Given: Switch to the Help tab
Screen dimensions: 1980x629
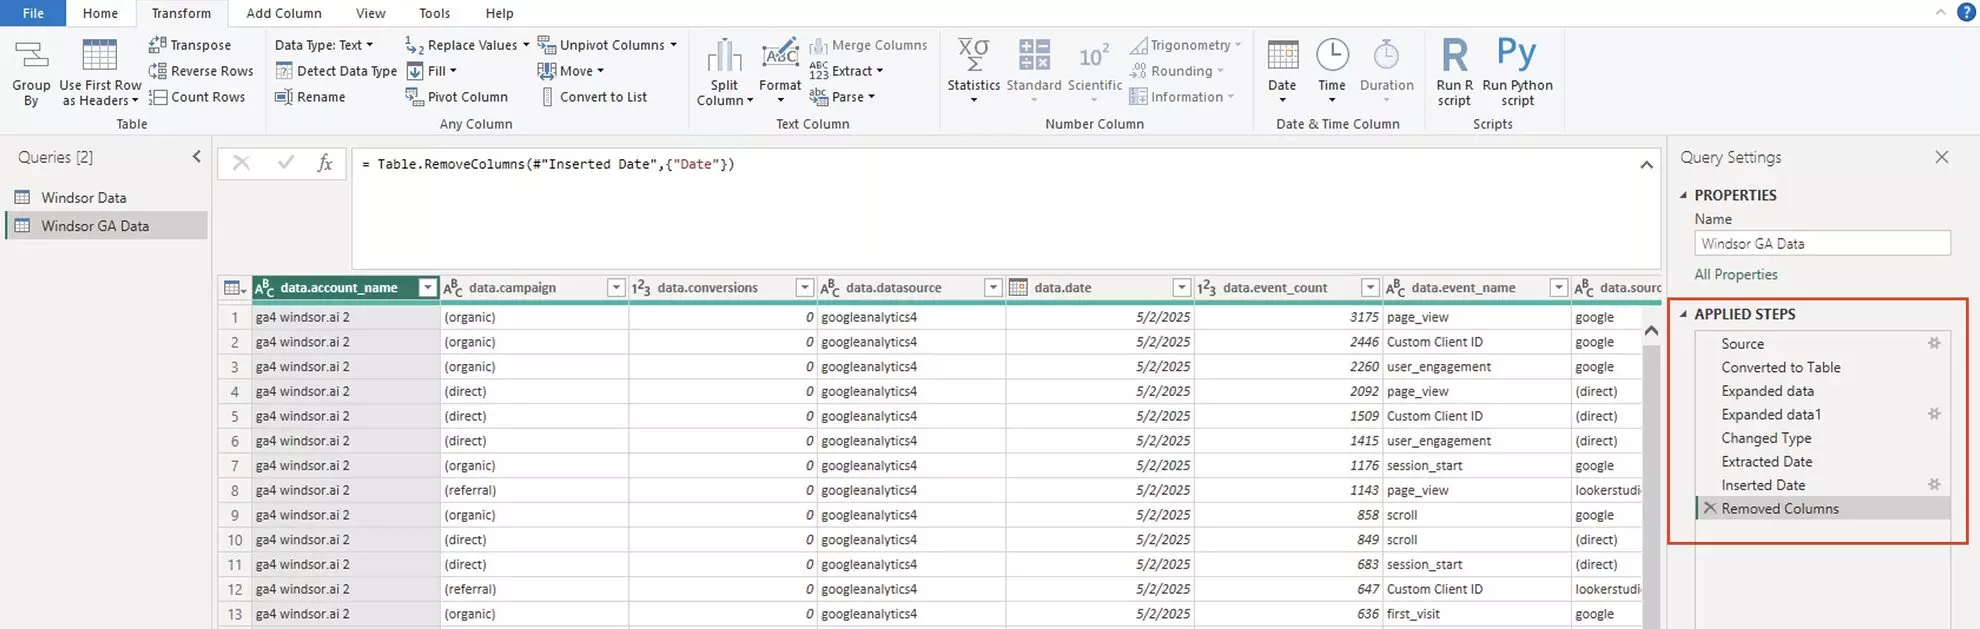Looking at the screenshot, I should 500,13.
